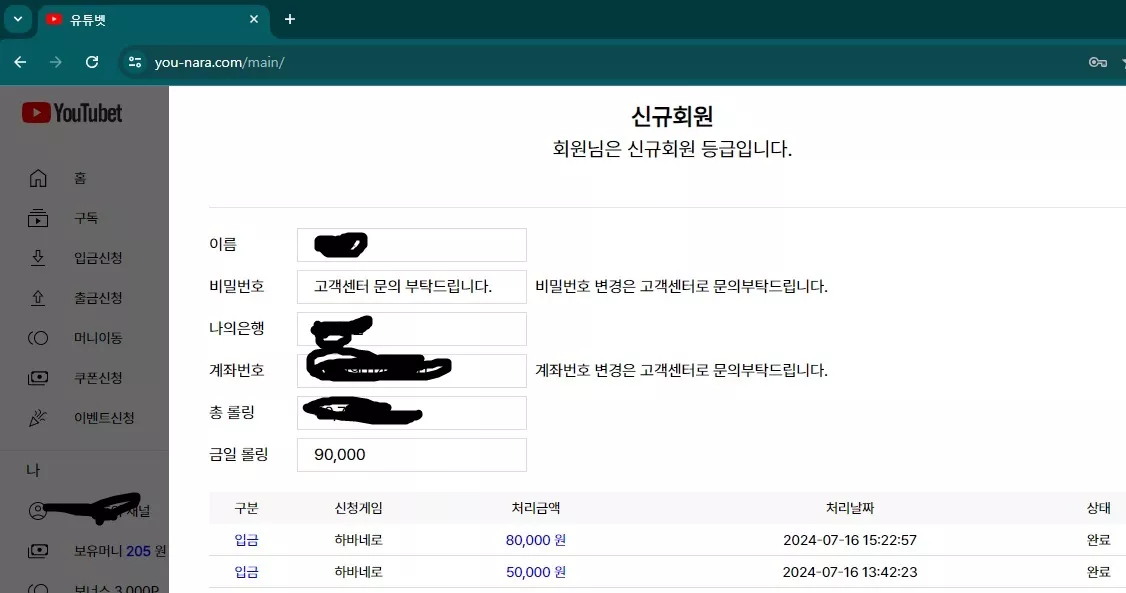Click the 금일 롤링 field showing 90,000
This screenshot has height=593, width=1126.
(411, 454)
